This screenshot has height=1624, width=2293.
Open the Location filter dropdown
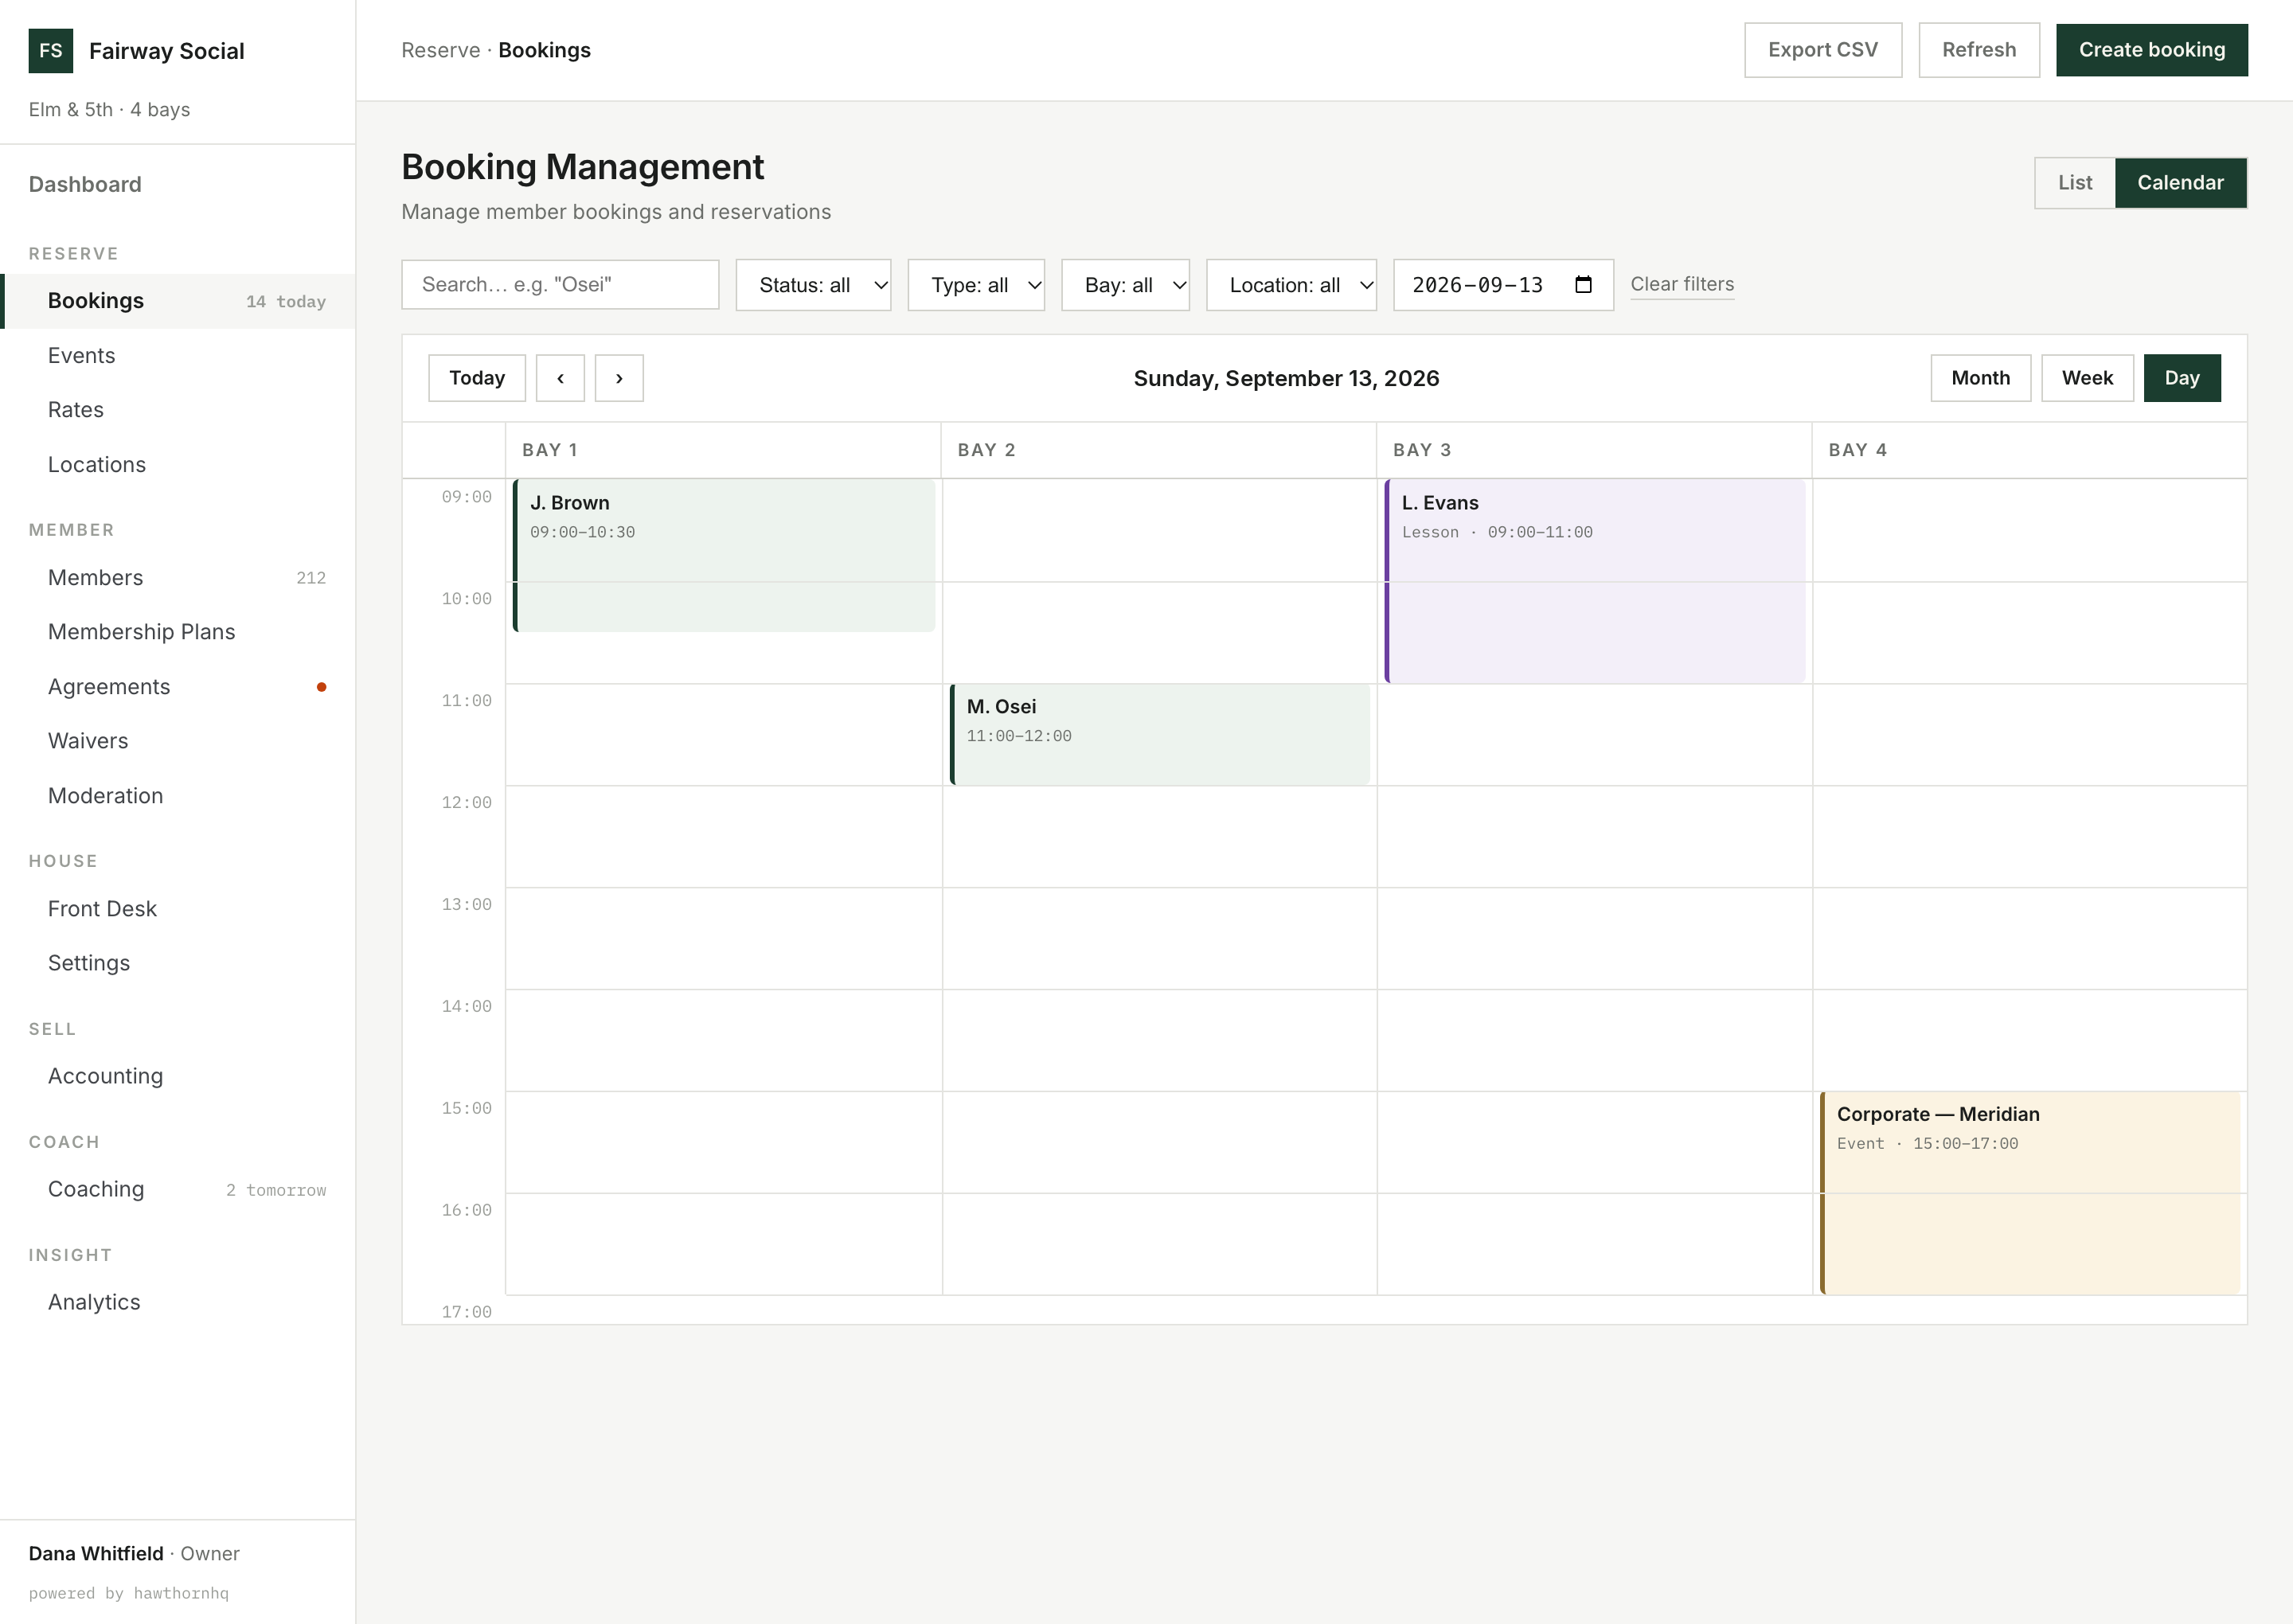point(1291,285)
